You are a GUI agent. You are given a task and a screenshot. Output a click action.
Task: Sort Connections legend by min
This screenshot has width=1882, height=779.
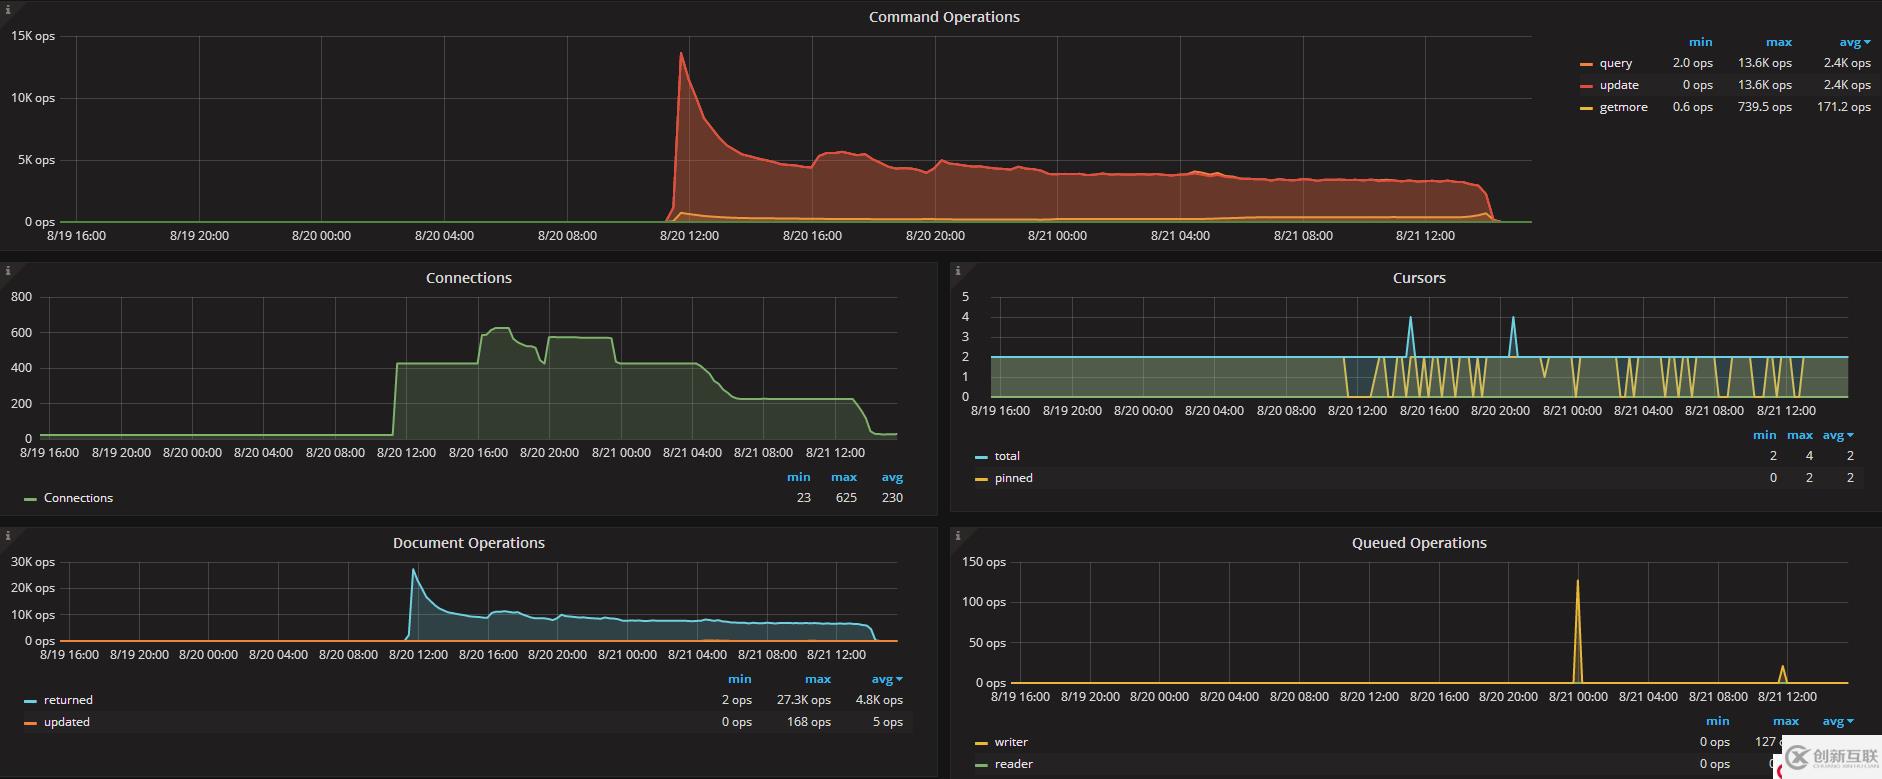click(x=798, y=477)
